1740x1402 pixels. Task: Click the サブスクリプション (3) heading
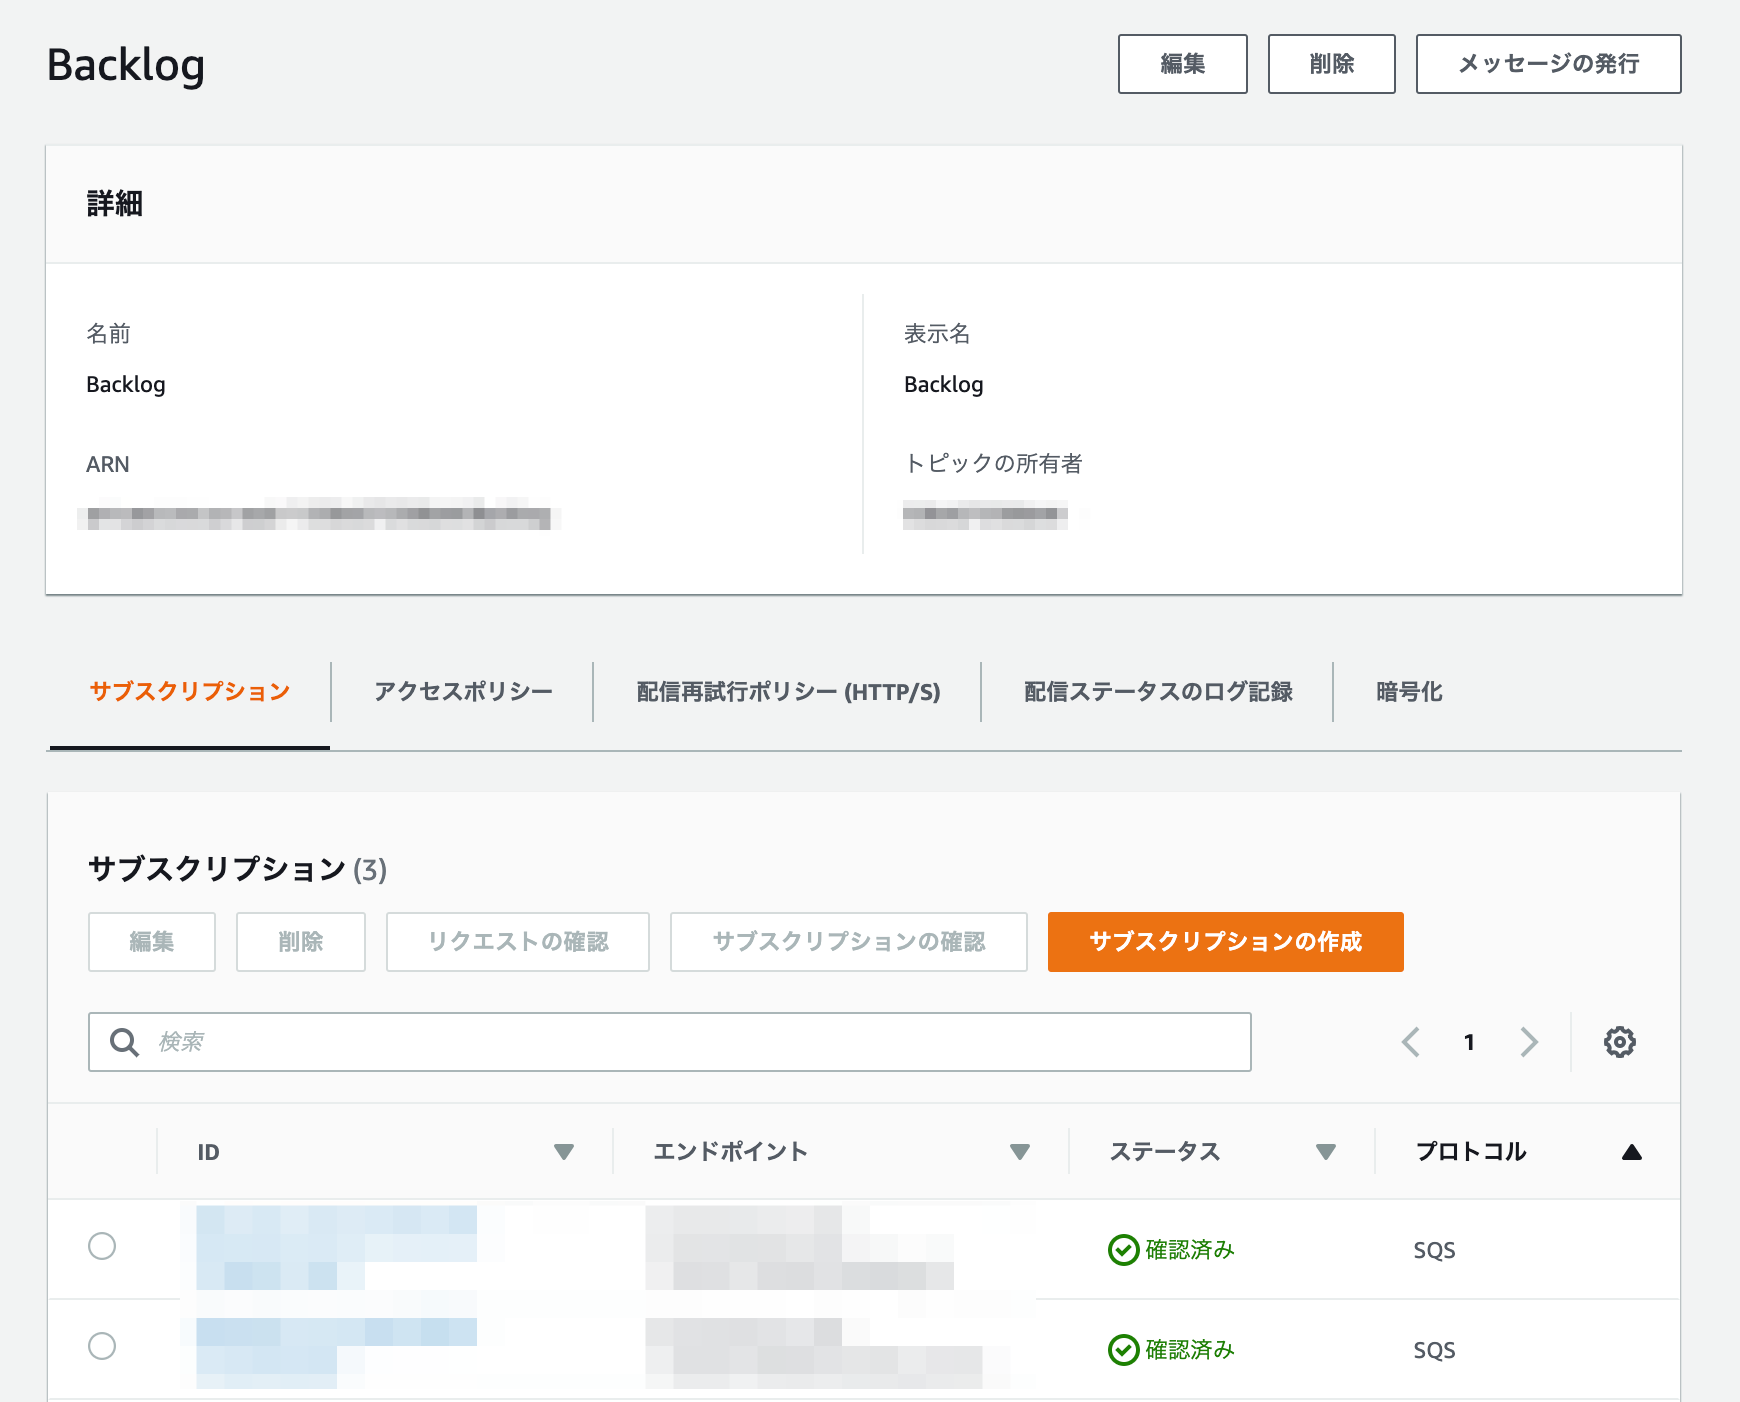[237, 869]
